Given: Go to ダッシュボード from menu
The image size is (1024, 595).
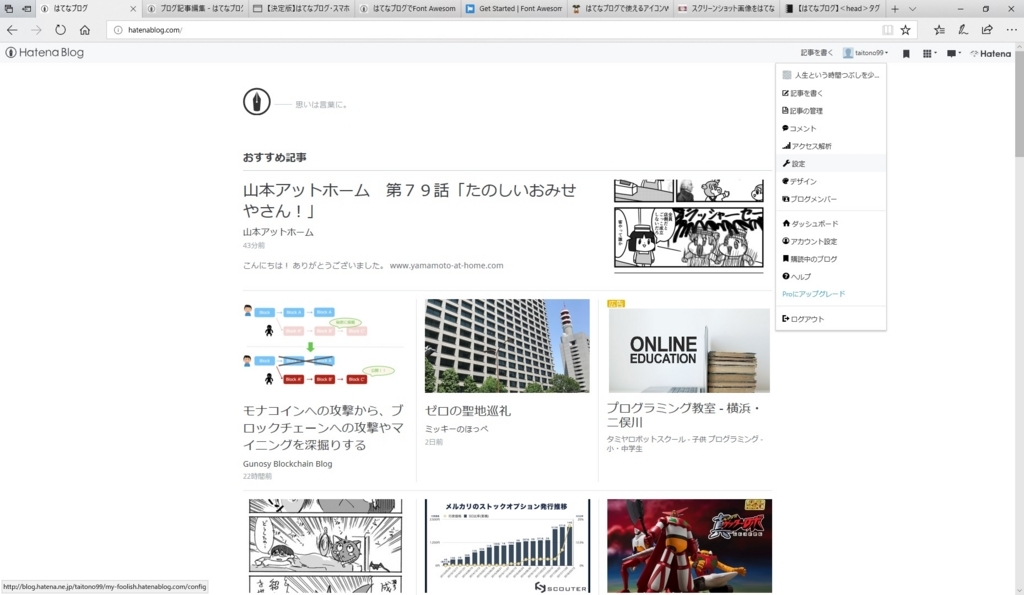Looking at the screenshot, I should pos(831,224).
